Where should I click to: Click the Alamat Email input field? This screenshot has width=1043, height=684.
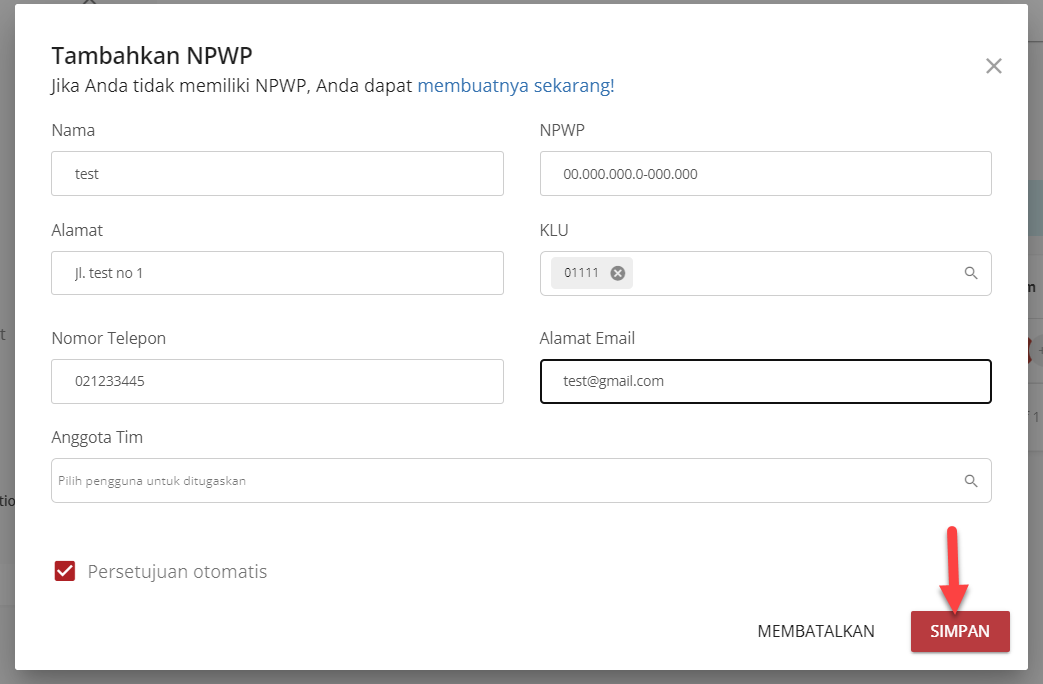[x=765, y=381]
